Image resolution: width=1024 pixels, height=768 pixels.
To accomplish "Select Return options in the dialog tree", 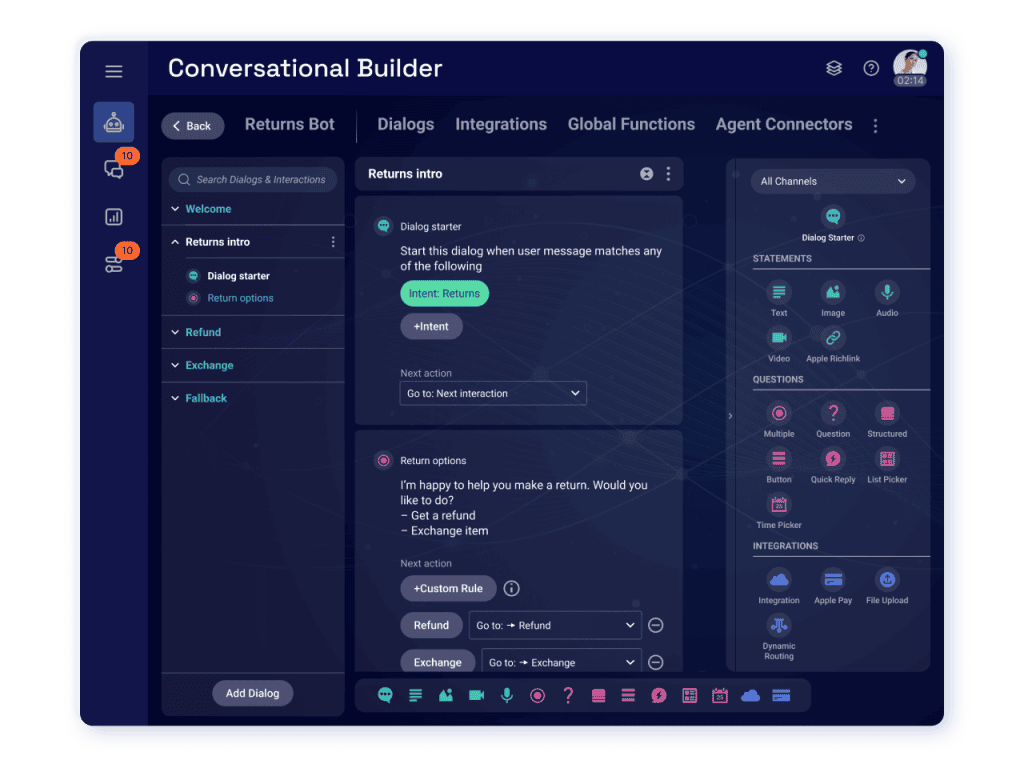I will pos(240,298).
